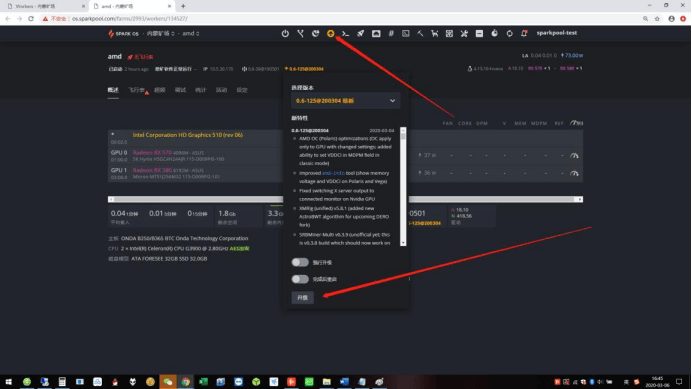Open a new browser tab
This screenshot has width=692, height=389.
(x=183, y=6)
